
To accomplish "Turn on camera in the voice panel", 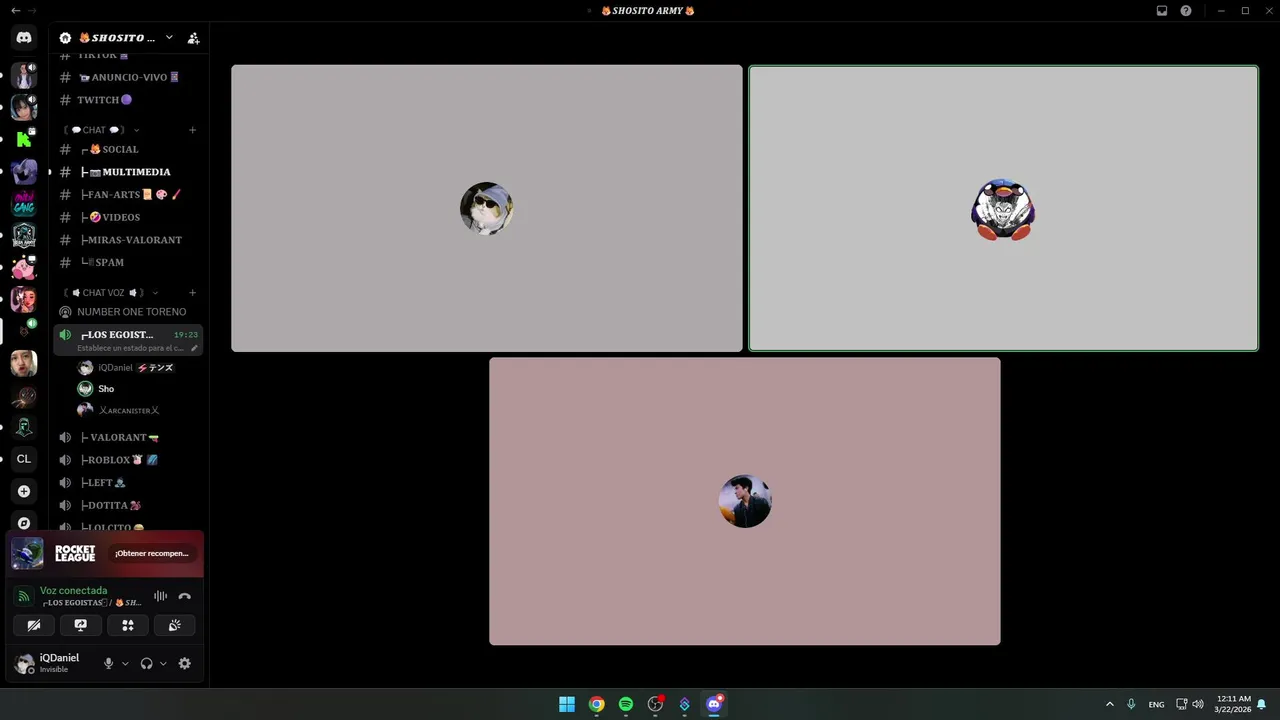I will 34,625.
